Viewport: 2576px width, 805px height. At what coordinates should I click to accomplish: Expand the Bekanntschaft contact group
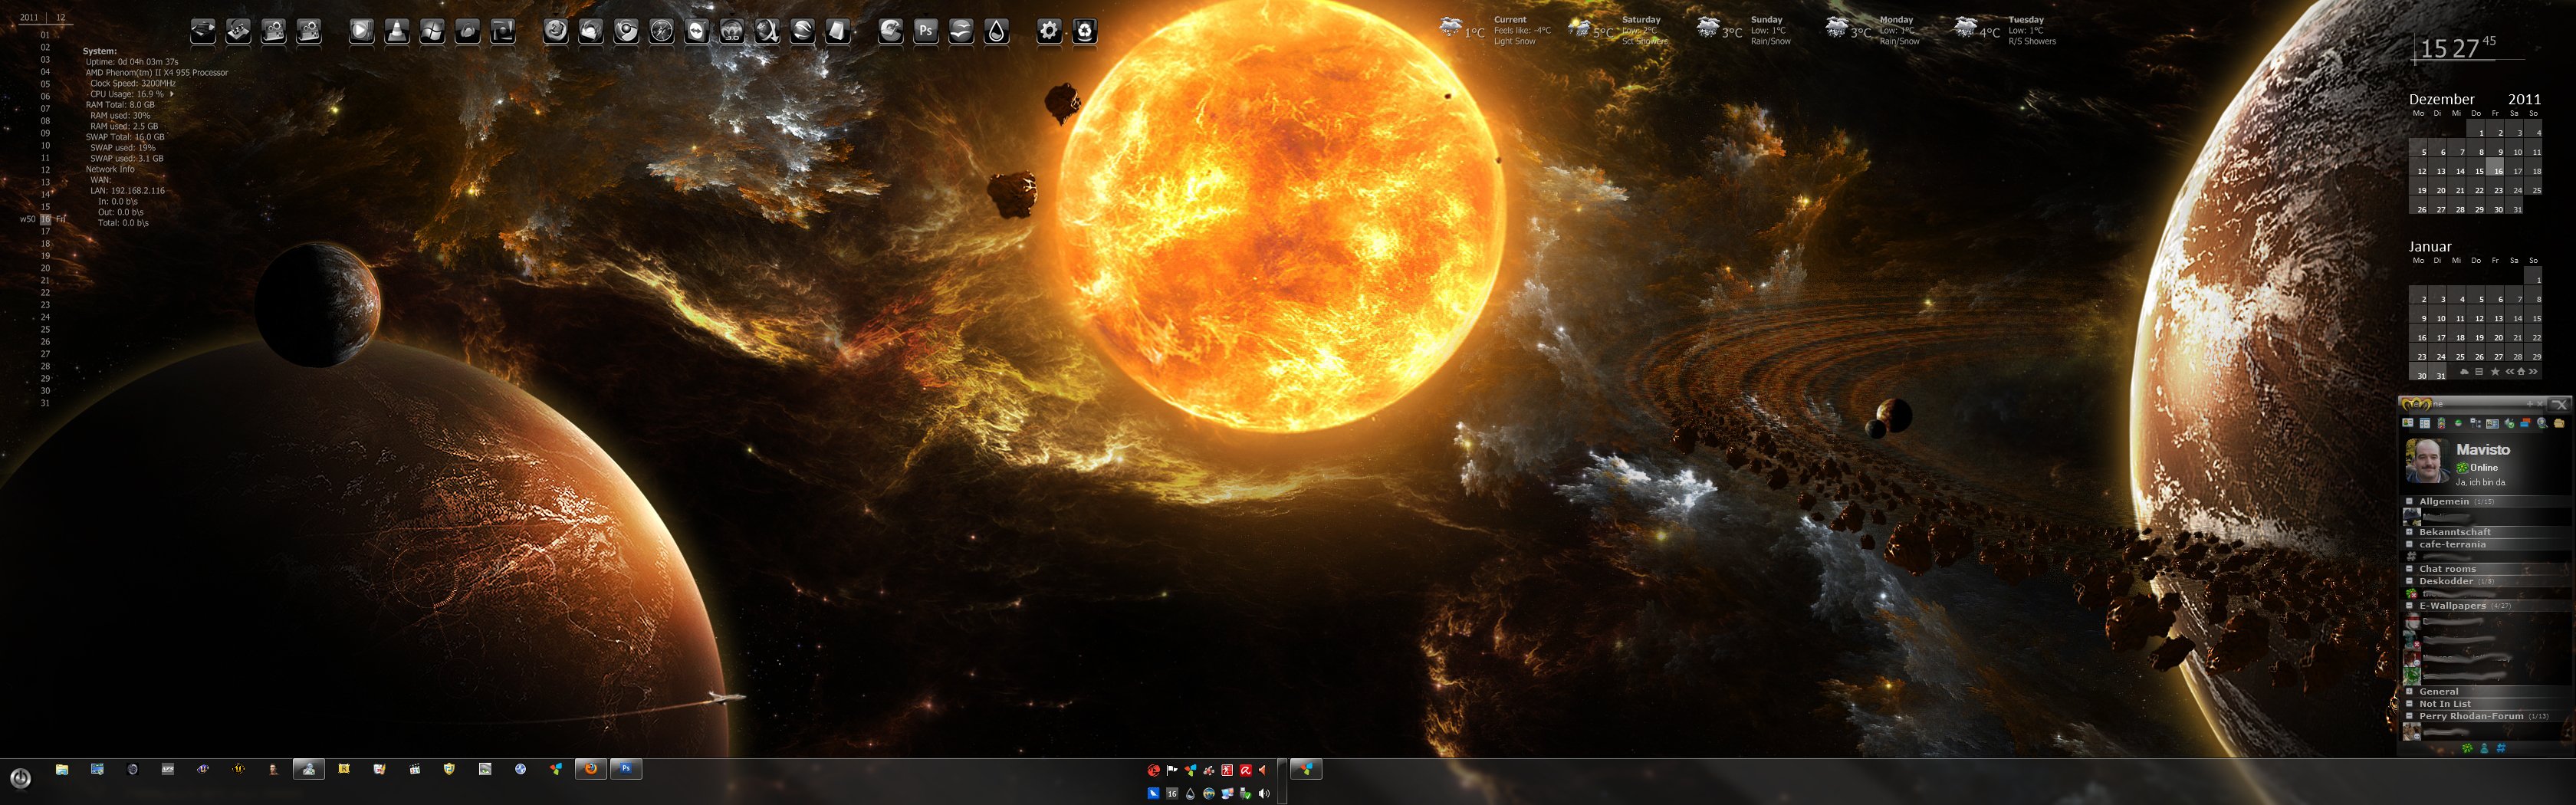2410,532
